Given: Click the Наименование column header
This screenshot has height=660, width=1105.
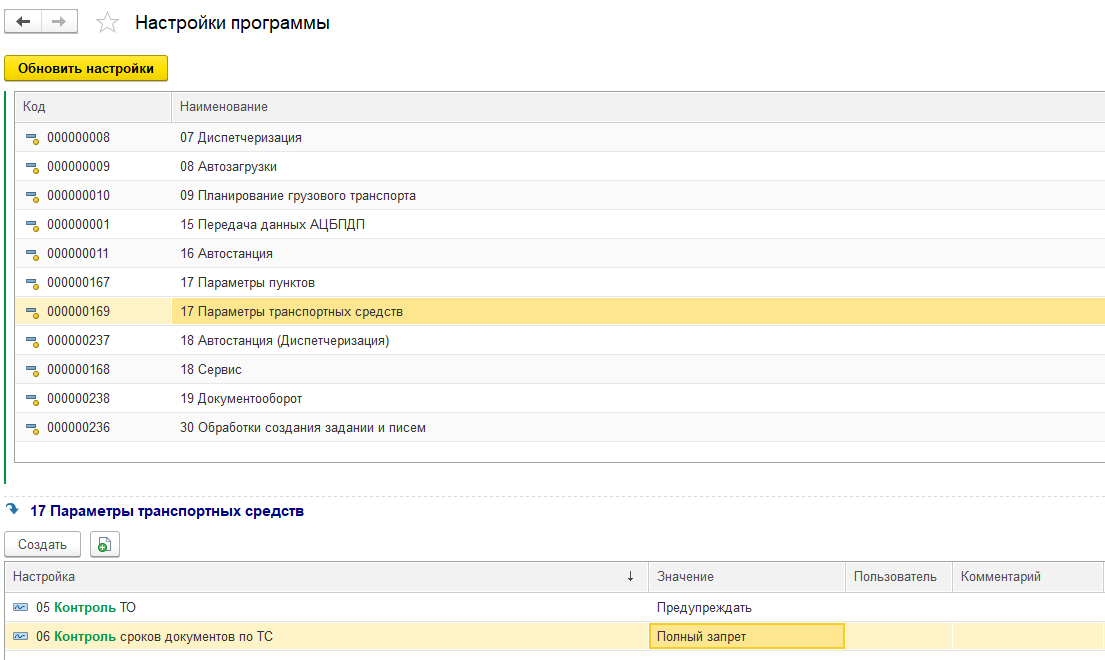Looking at the screenshot, I should point(224,107).
